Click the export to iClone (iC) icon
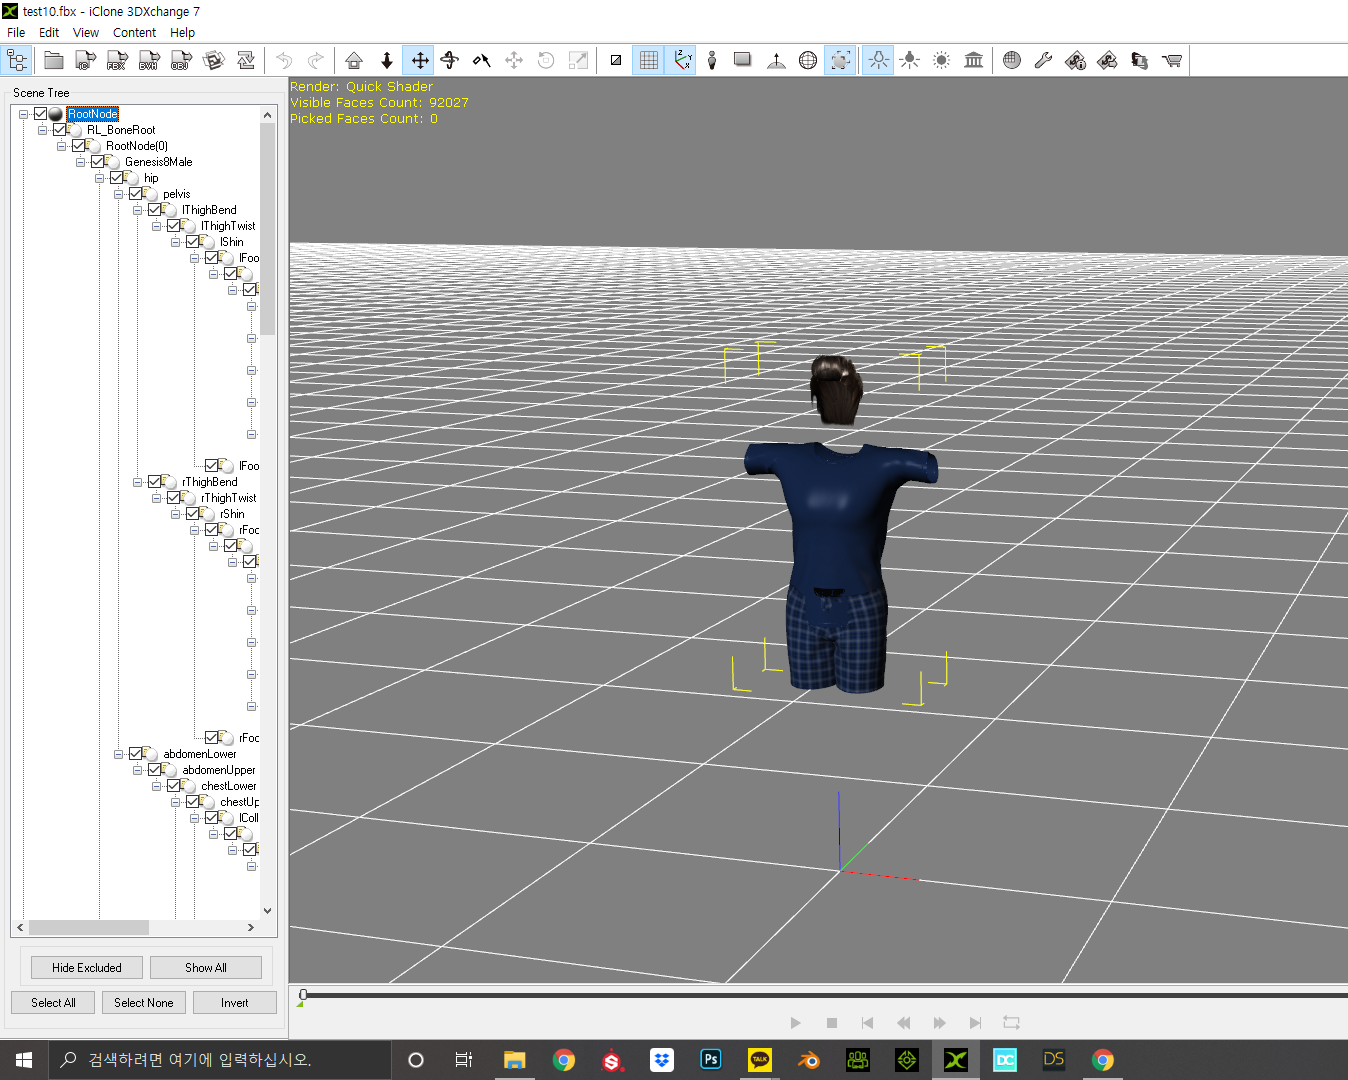Image resolution: width=1348 pixels, height=1080 pixels. point(86,61)
